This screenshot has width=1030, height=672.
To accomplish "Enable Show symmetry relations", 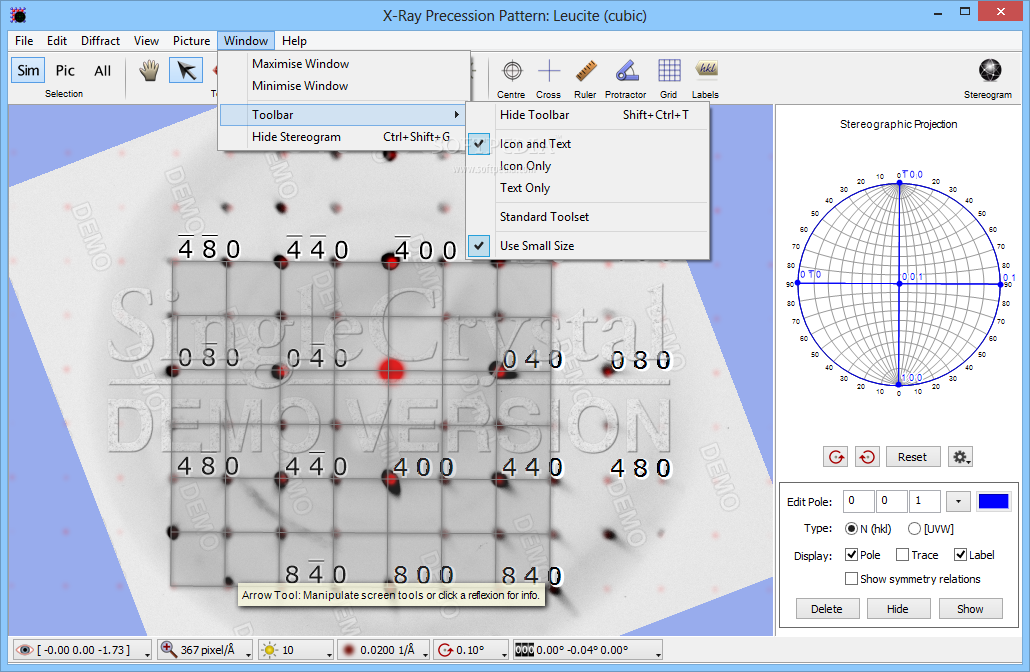I will [x=851, y=579].
